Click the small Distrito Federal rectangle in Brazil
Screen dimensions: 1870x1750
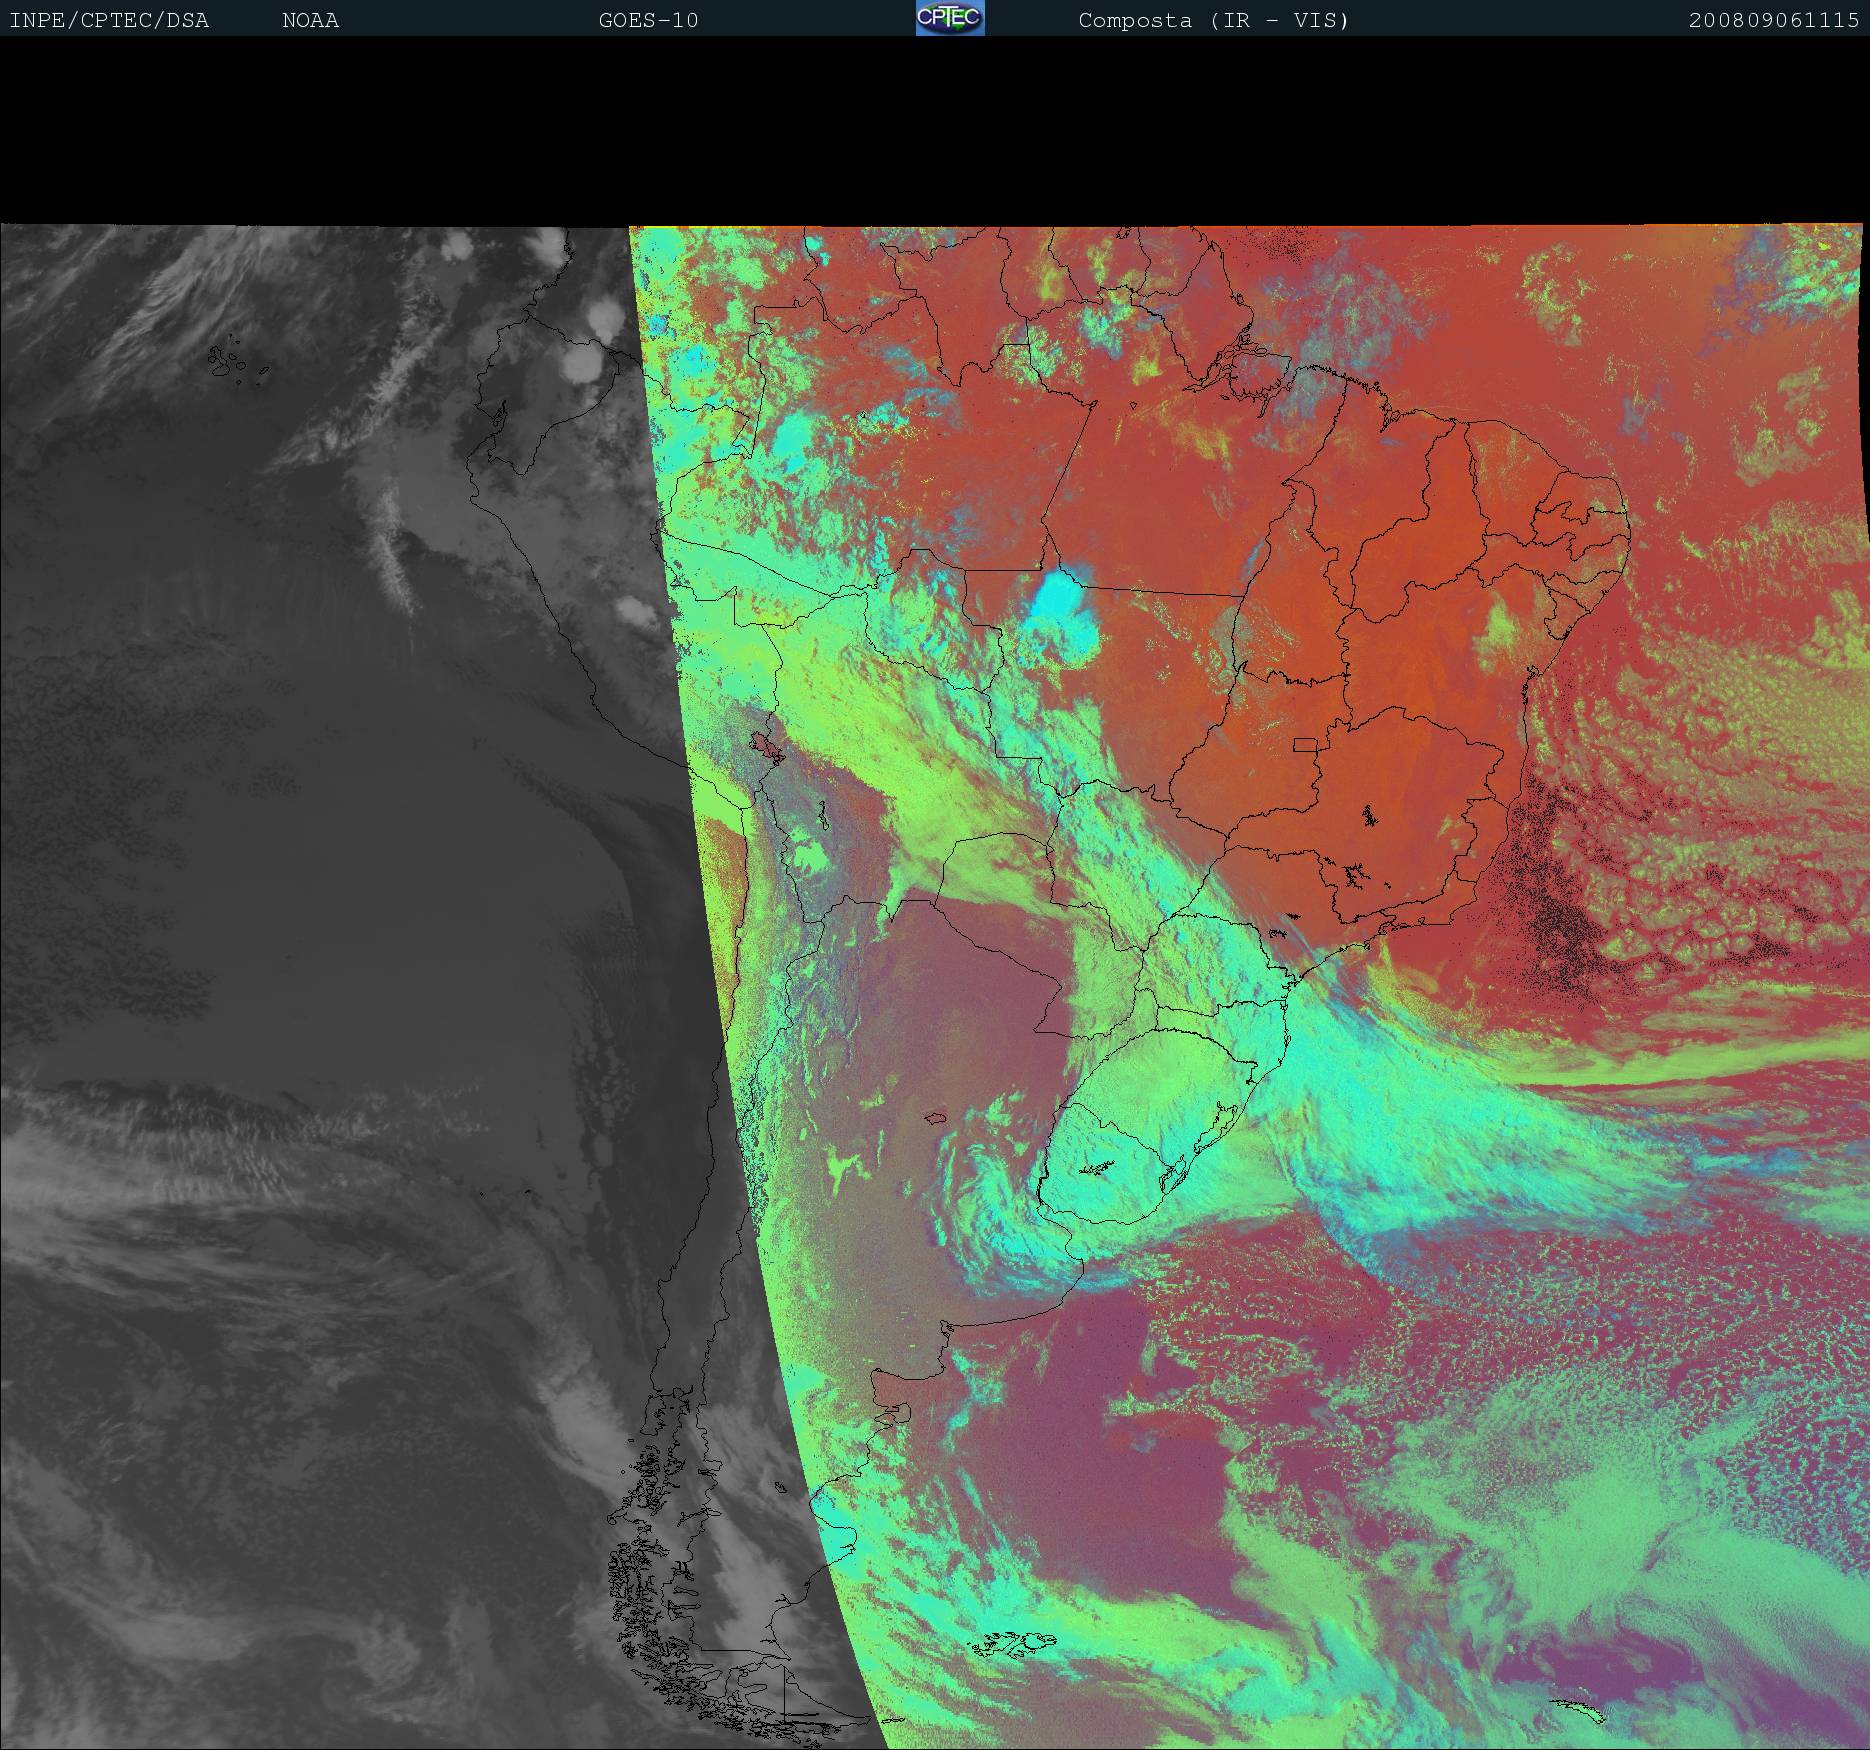coord(1305,744)
